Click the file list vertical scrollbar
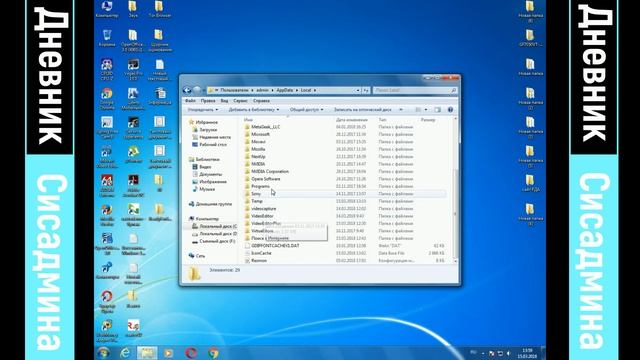This screenshot has height=360, width=640. click(456, 190)
